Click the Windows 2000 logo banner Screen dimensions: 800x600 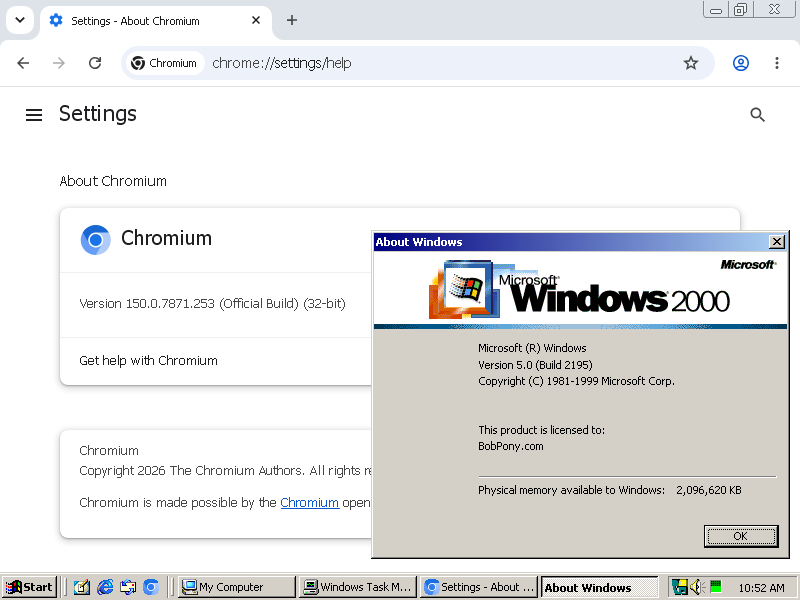coord(580,290)
